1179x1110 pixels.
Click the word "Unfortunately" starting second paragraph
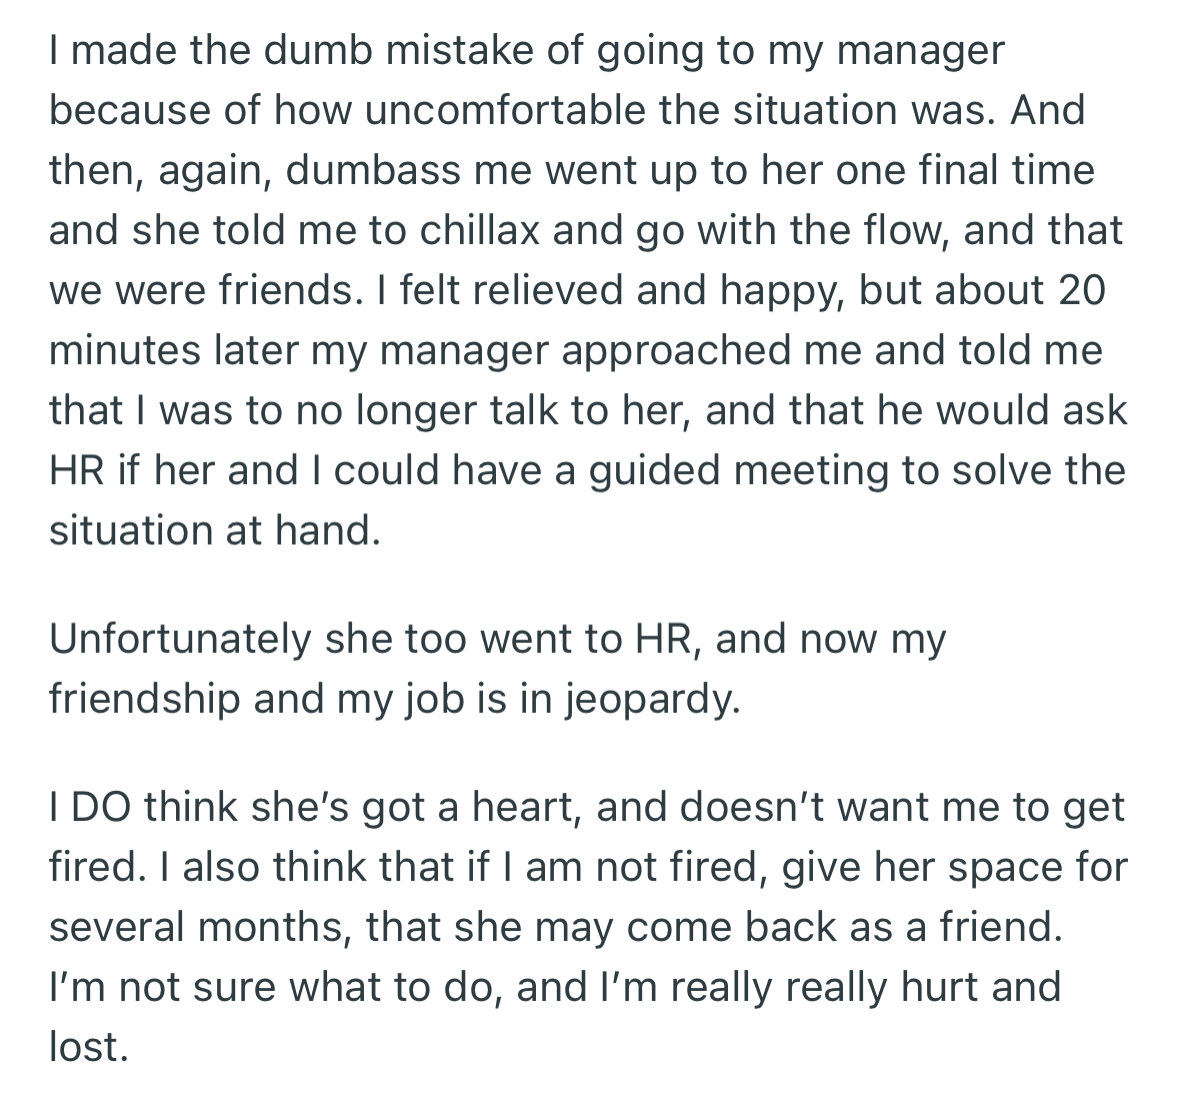(x=180, y=641)
